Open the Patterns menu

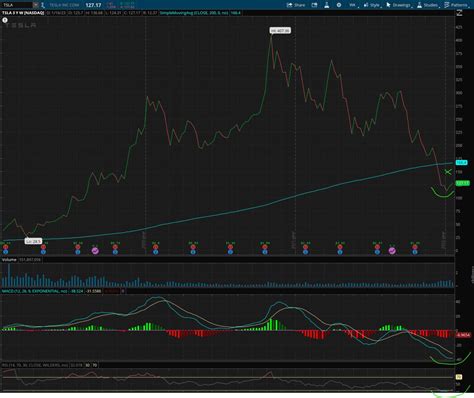pos(456,5)
